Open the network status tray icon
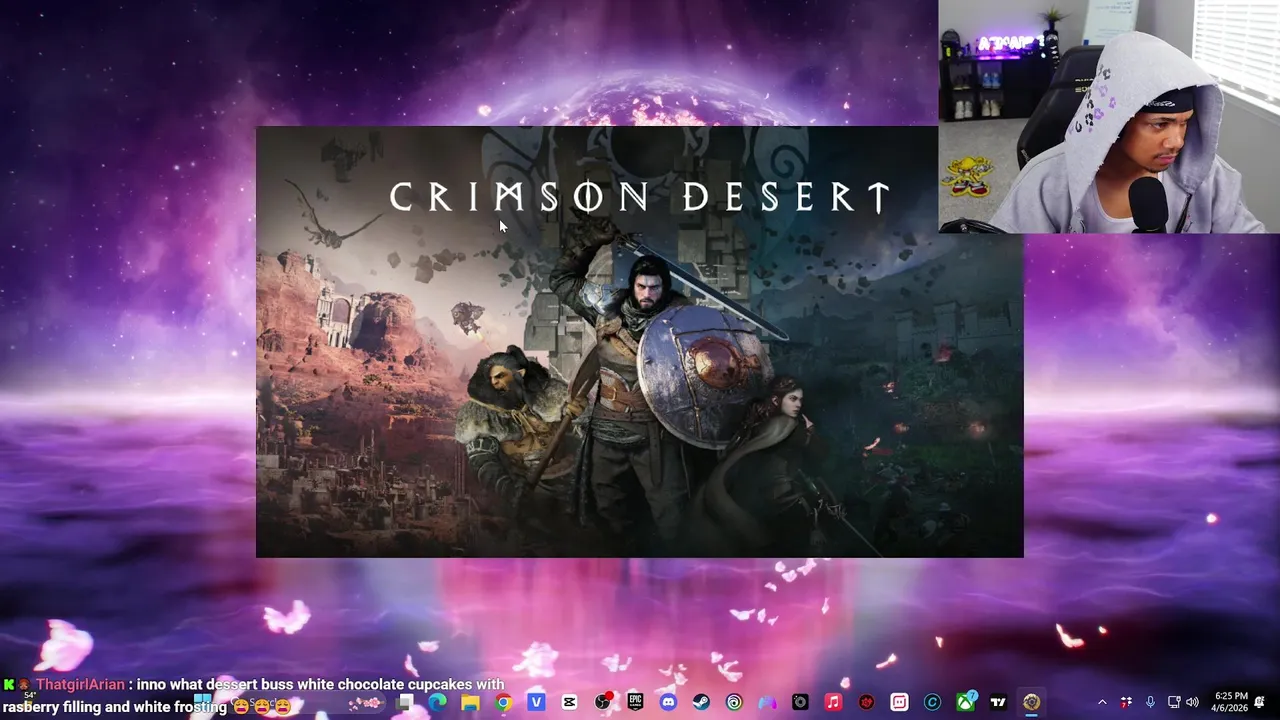Image resolution: width=1280 pixels, height=720 pixels. (1174, 703)
